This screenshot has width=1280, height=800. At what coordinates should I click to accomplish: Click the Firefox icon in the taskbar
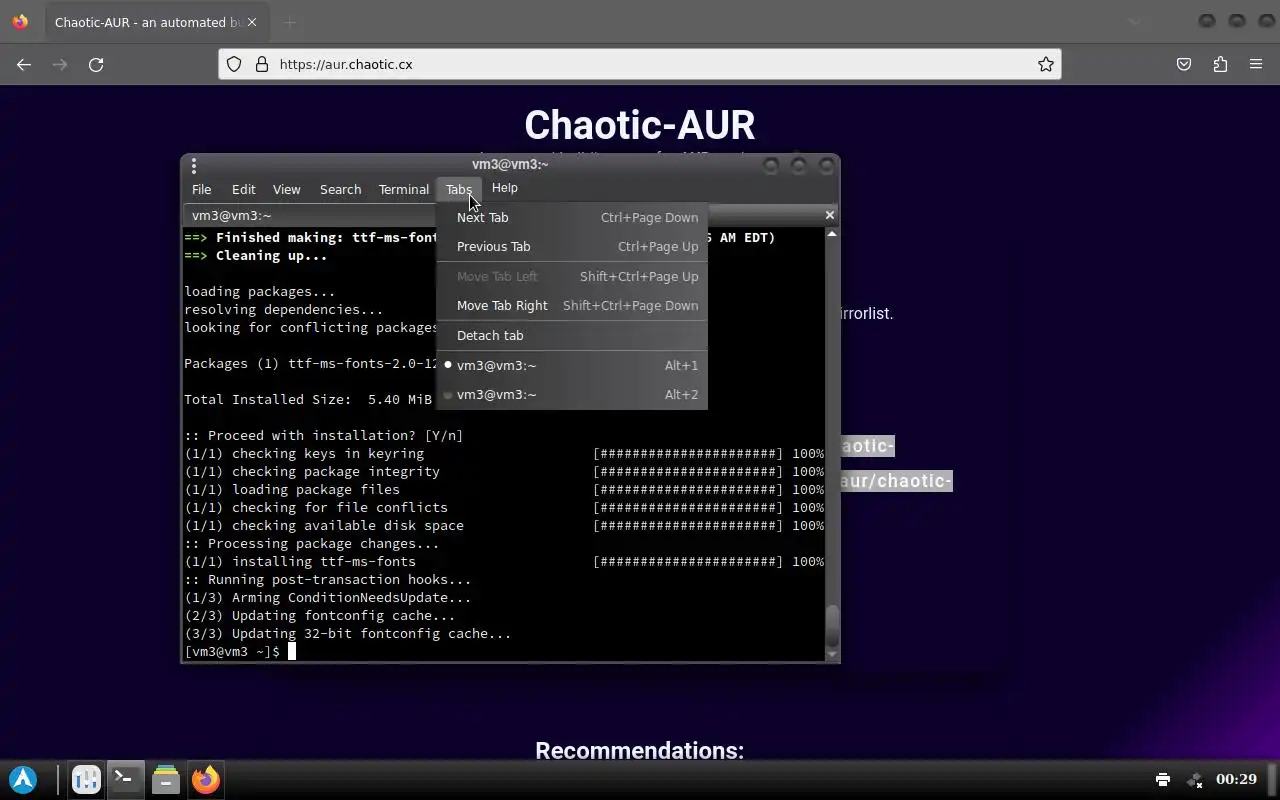coord(206,780)
